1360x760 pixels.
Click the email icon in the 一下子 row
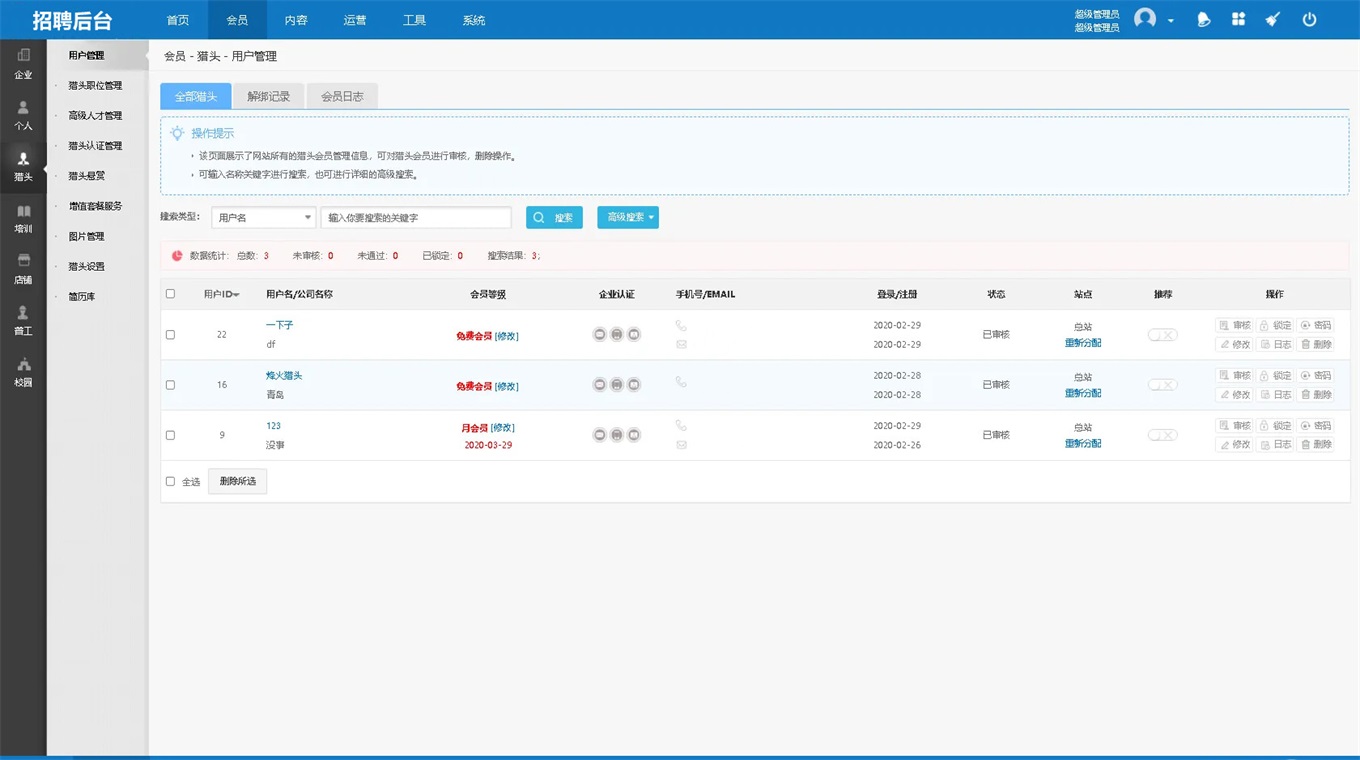click(x=681, y=344)
